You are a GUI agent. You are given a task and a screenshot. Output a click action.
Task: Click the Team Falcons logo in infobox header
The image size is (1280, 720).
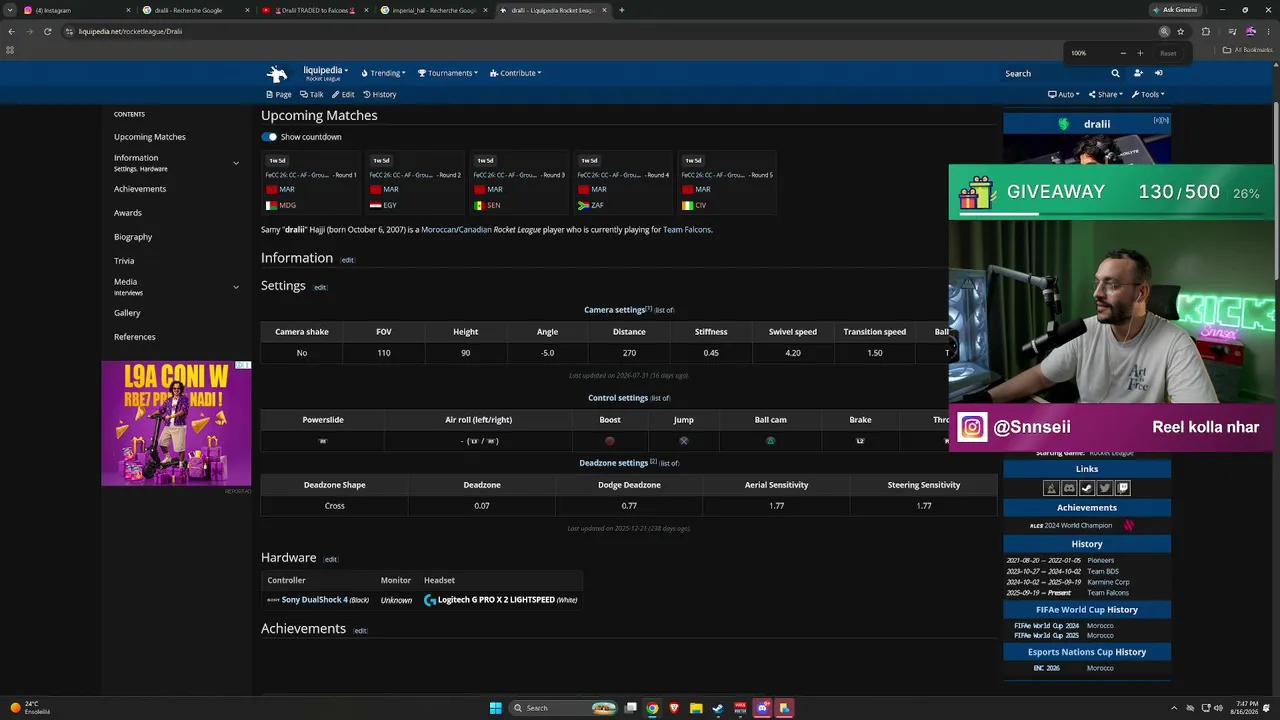[x=1063, y=124]
